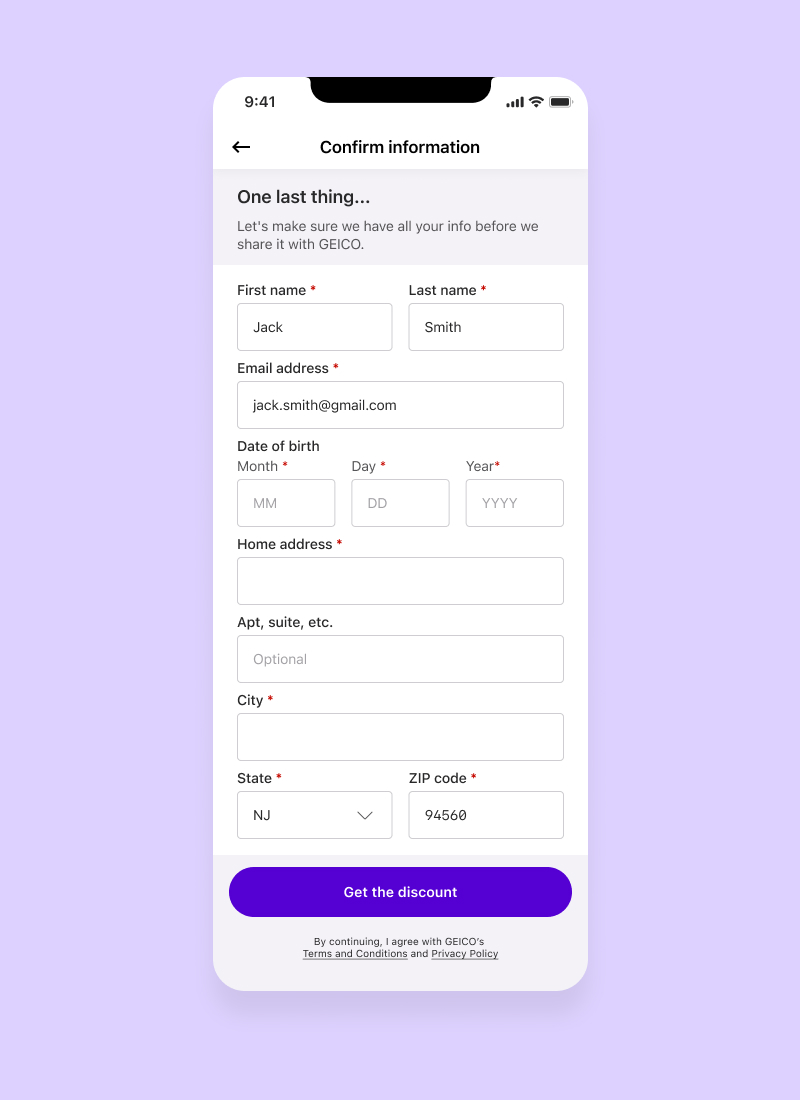Open the Privacy Policy link

click(x=465, y=954)
